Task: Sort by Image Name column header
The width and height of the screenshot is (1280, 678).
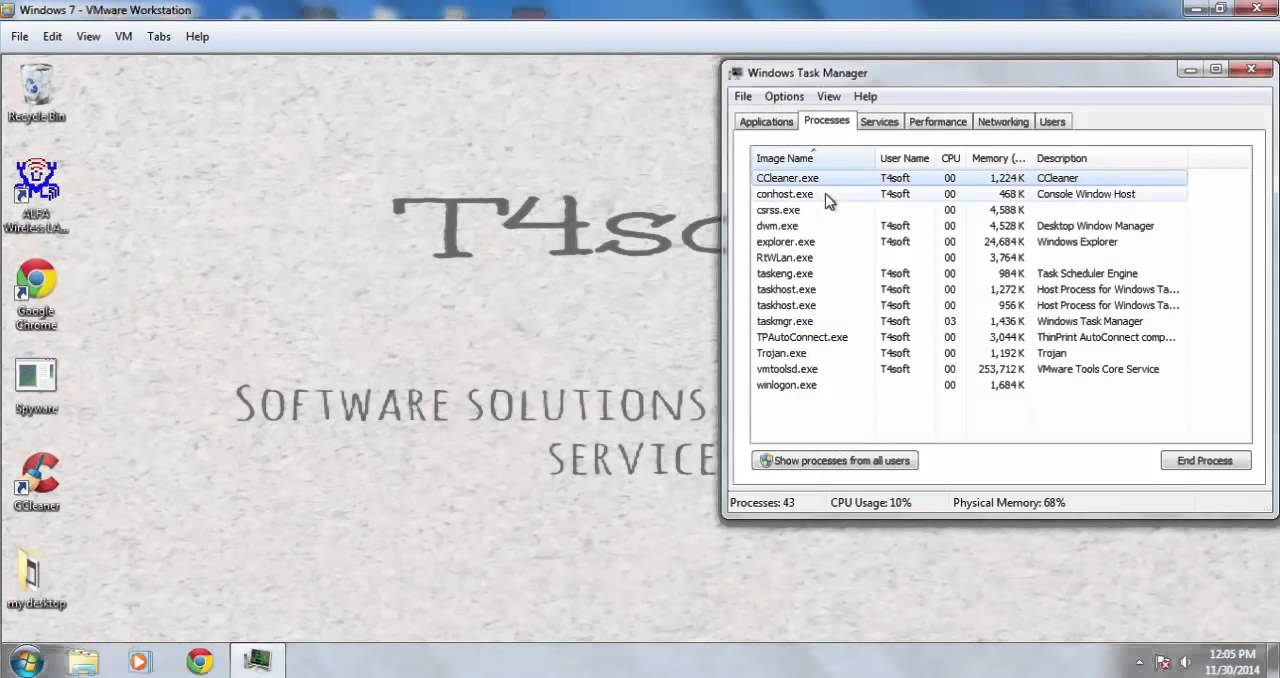Action: (x=813, y=158)
